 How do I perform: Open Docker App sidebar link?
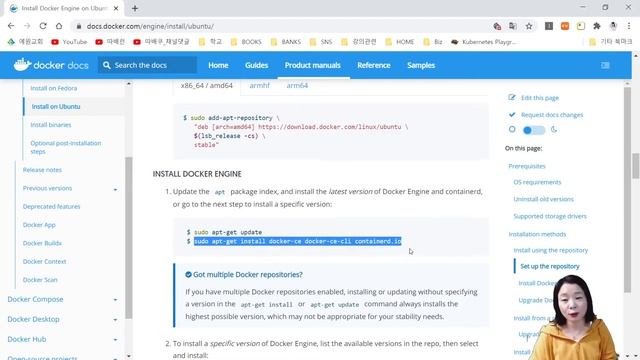(x=39, y=225)
